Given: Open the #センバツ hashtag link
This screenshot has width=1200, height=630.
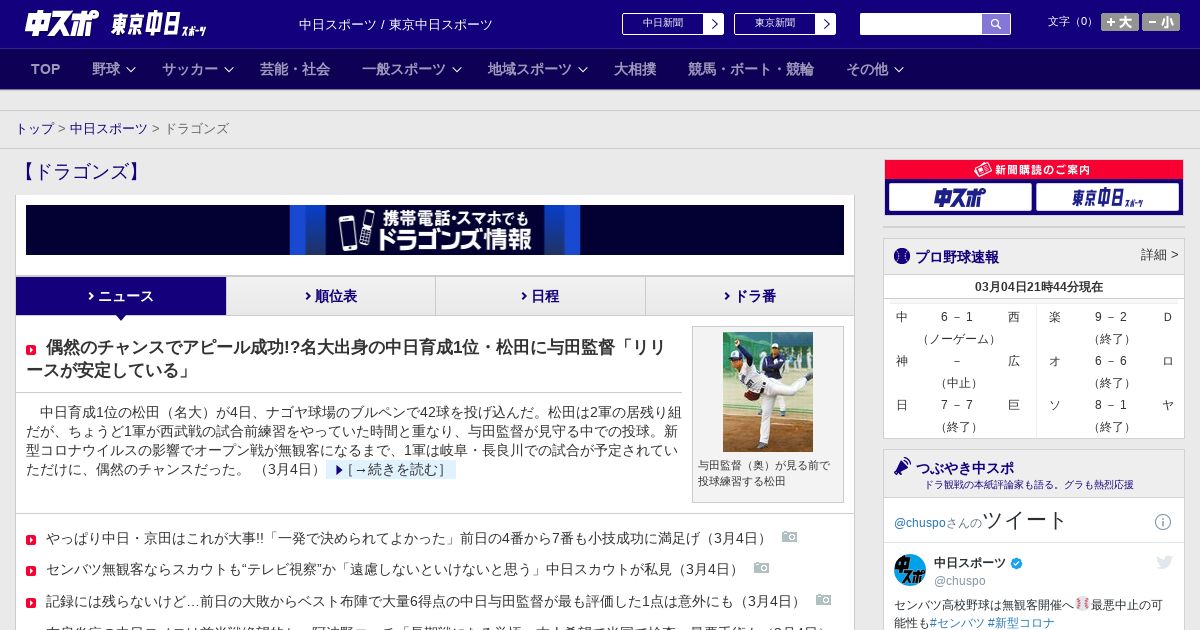Looking at the screenshot, I should [x=957, y=623].
